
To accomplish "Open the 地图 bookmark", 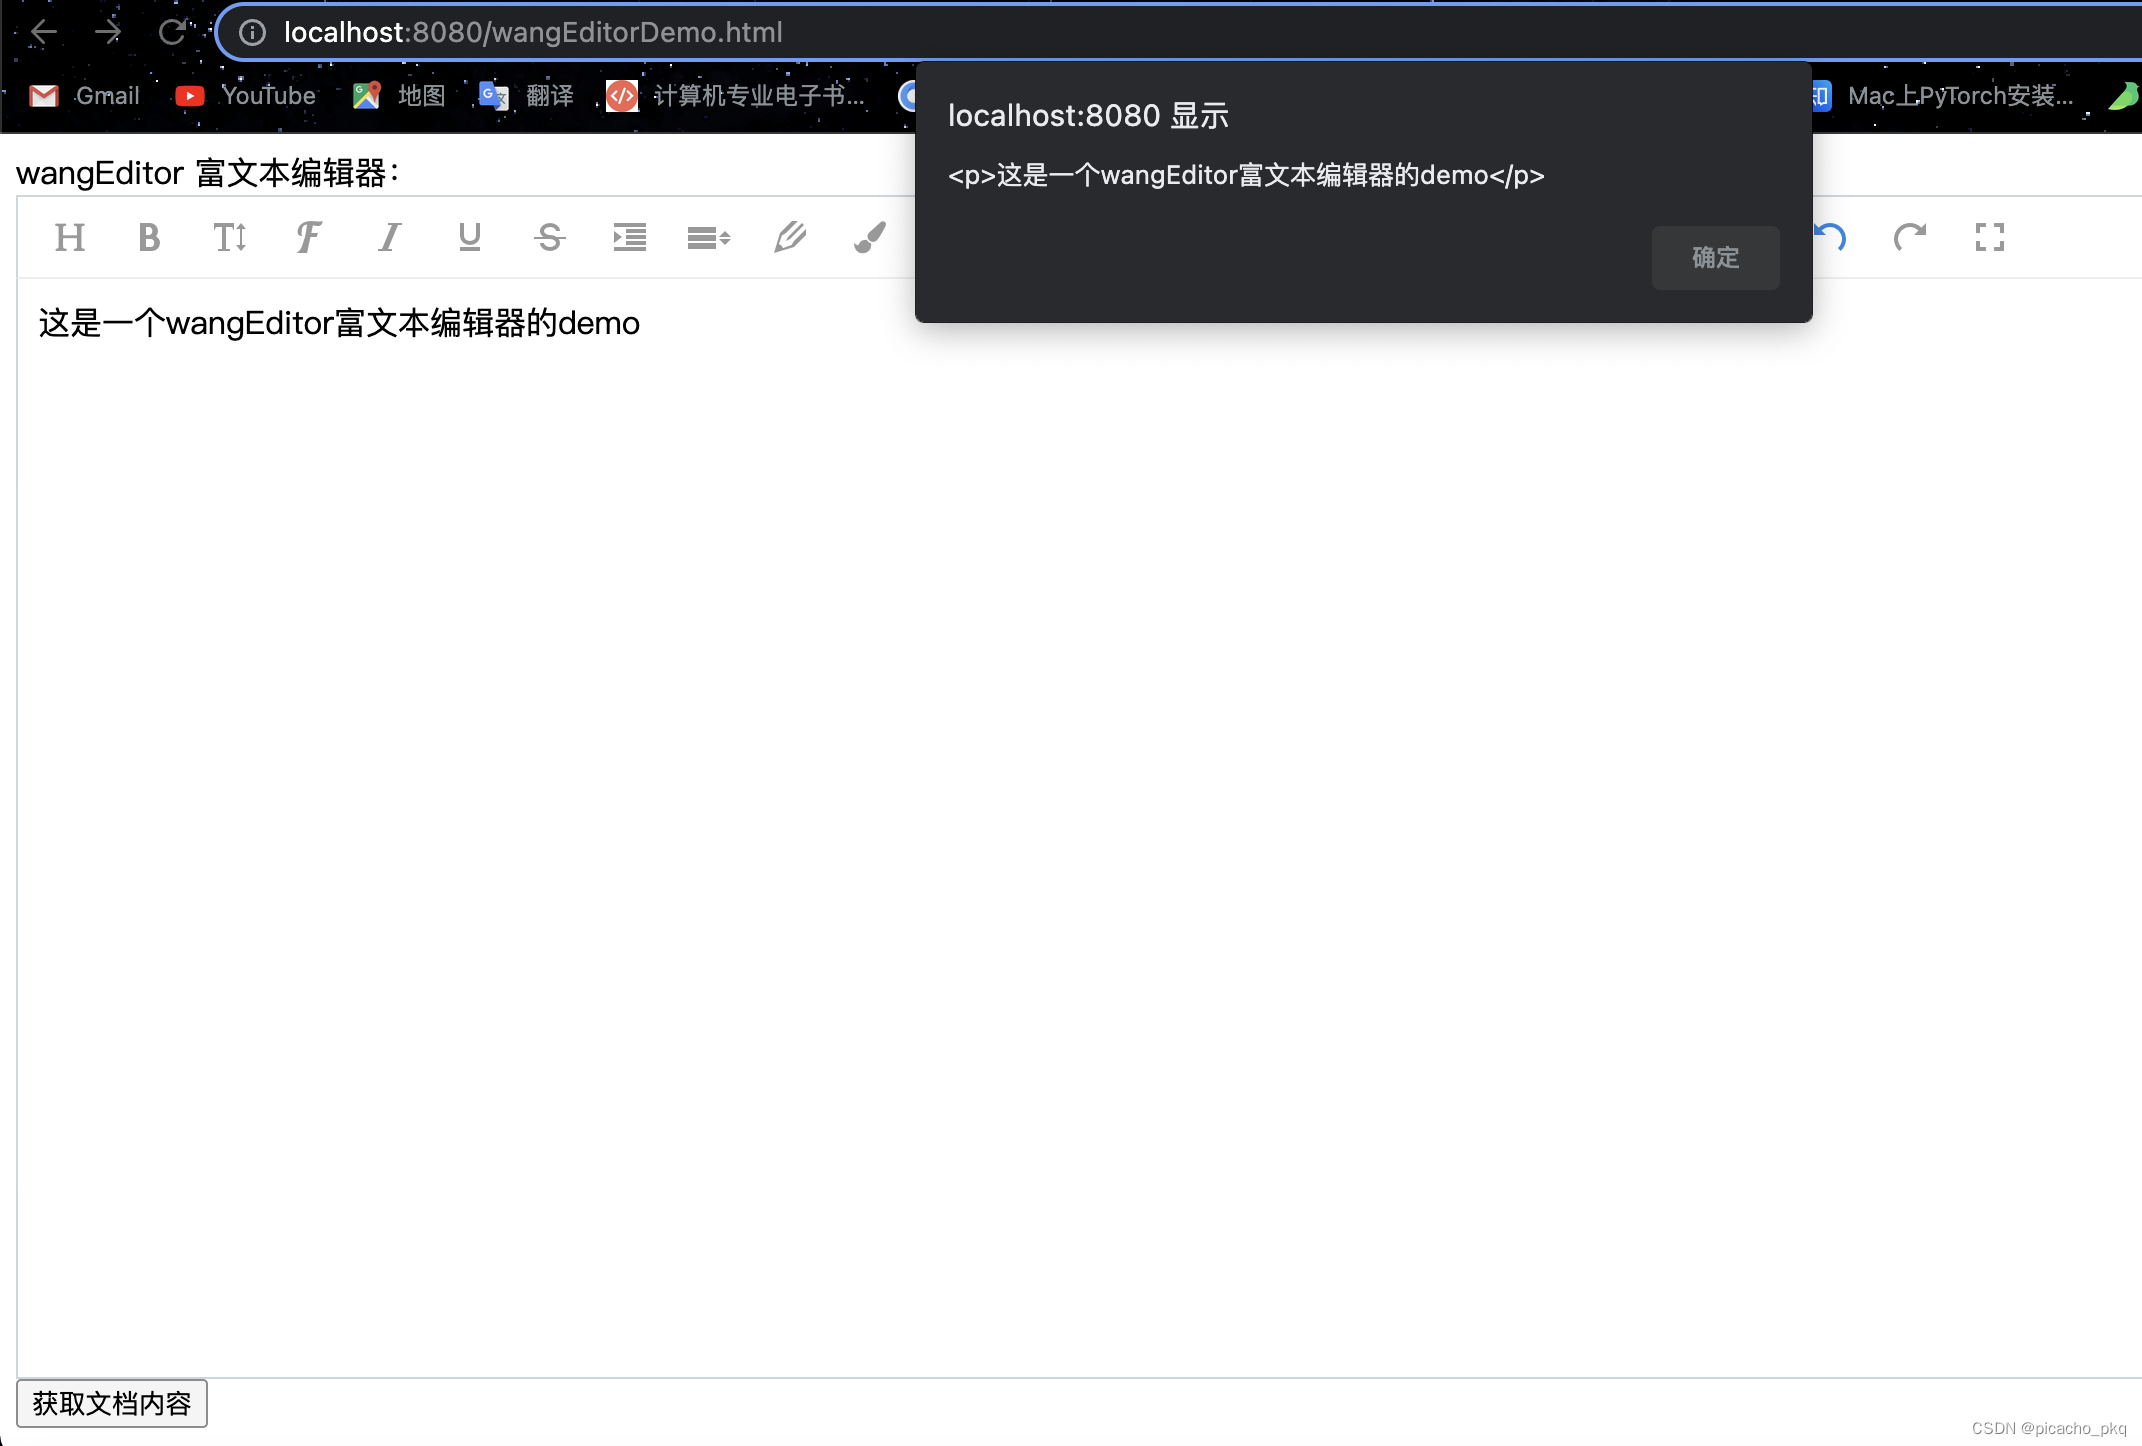I will click(399, 96).
